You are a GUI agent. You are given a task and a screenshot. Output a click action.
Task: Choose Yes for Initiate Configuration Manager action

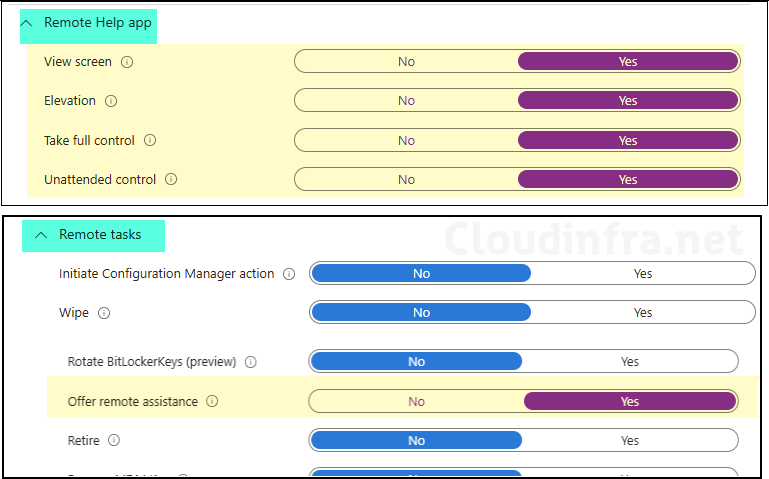point(643,274)
